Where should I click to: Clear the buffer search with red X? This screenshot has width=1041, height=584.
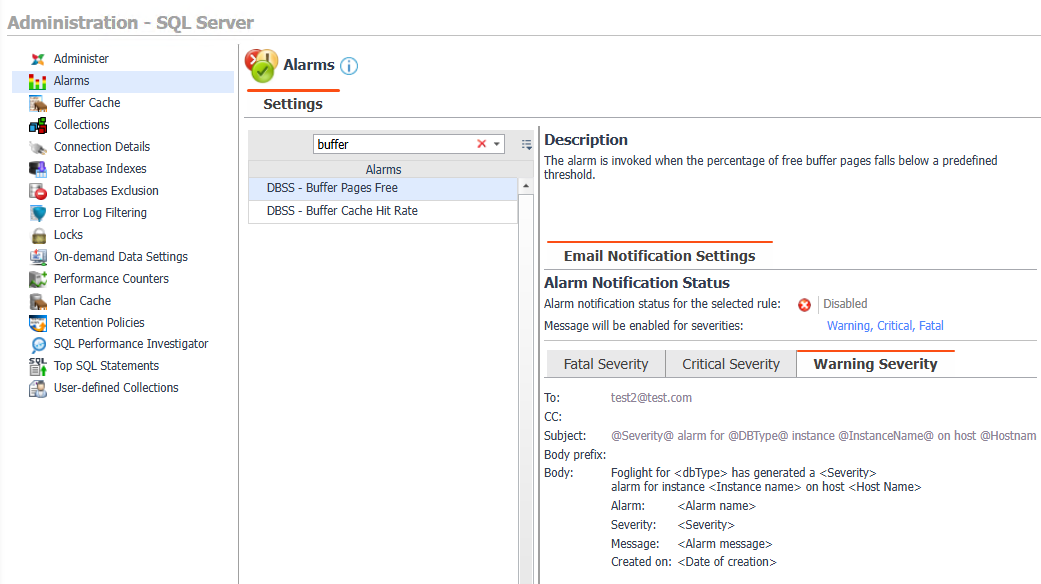pyautogui.click(x=482, y=144)
